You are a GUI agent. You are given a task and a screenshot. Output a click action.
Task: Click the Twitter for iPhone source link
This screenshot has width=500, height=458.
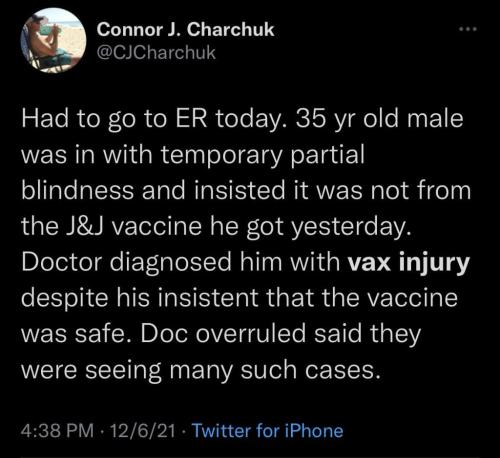(x=268, y=430)
